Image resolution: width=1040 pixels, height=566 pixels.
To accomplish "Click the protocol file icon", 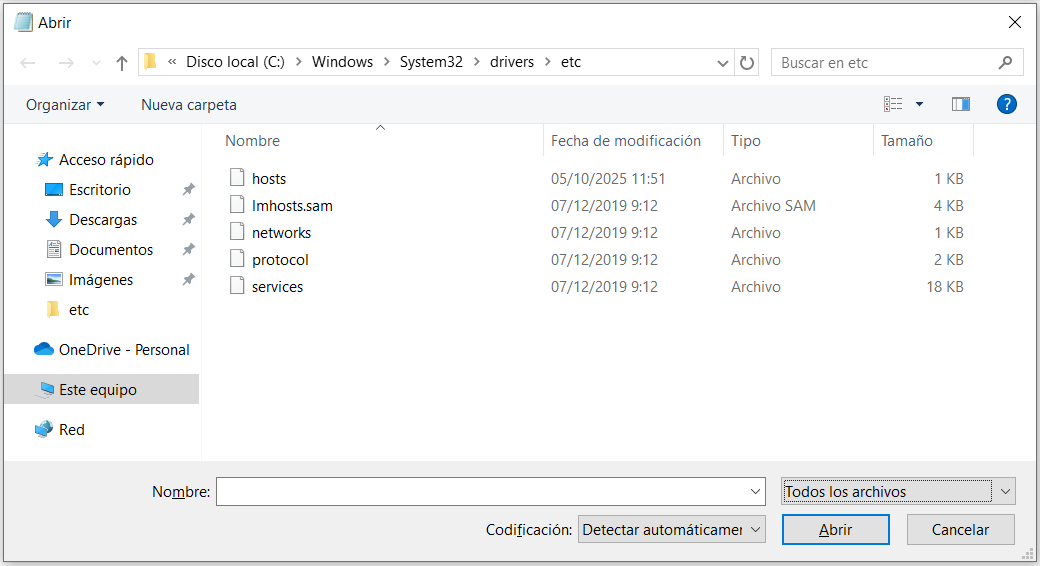I will 237,259.
